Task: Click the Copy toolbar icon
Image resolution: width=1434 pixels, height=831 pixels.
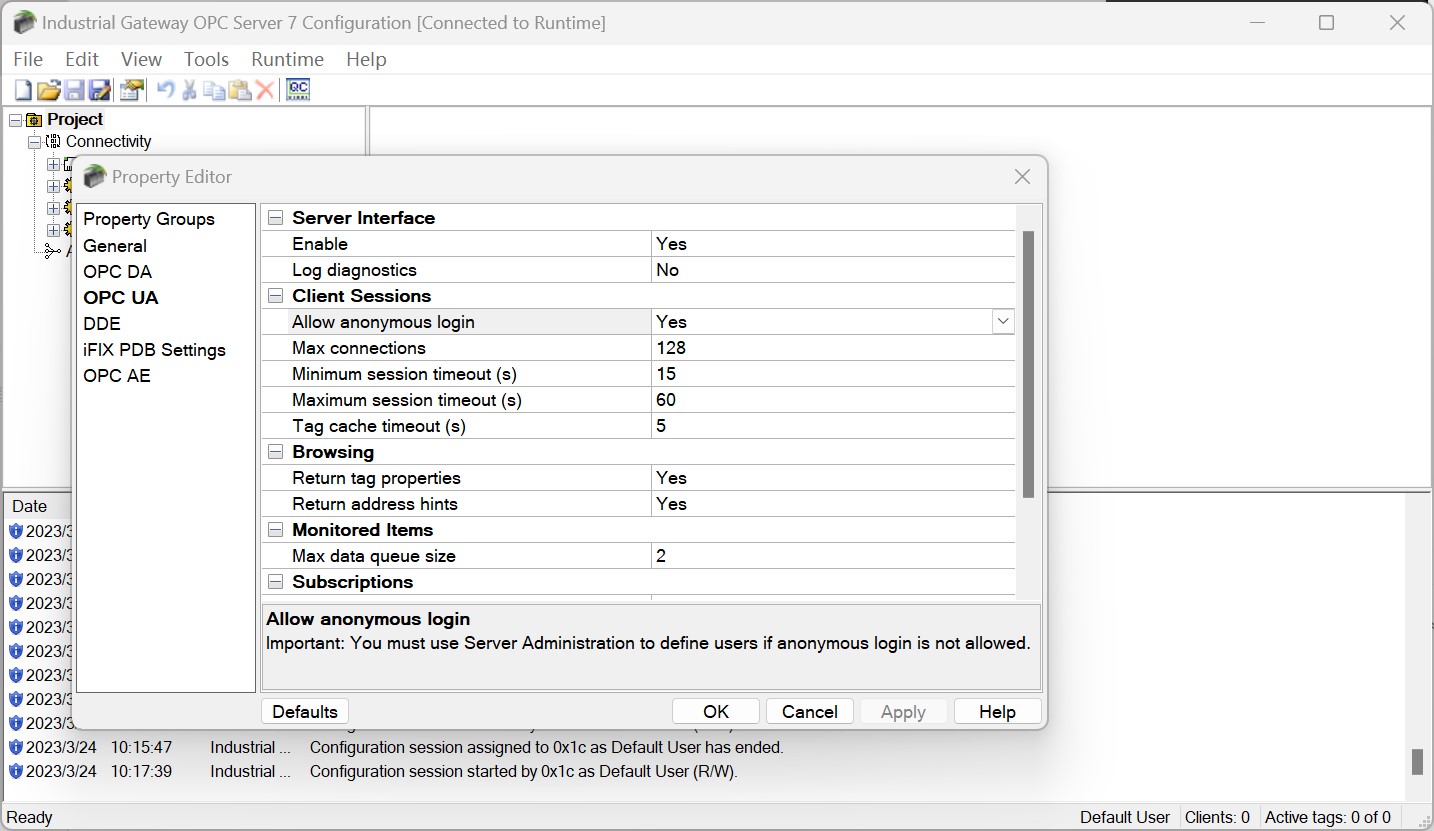Action: click(214, 90)
